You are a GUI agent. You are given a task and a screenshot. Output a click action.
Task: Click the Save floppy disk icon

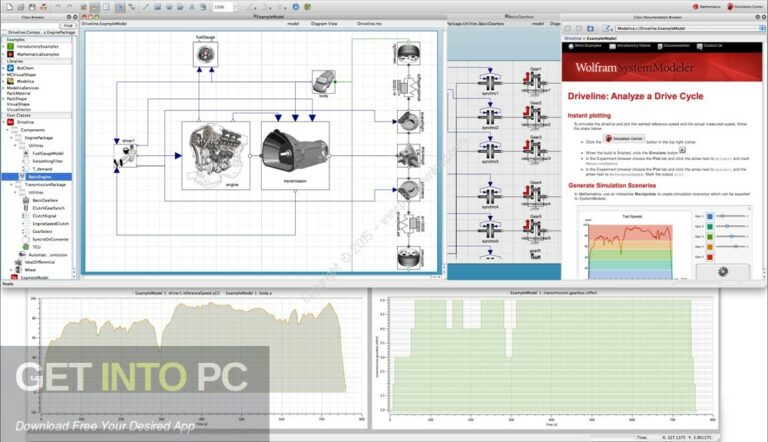32,7
